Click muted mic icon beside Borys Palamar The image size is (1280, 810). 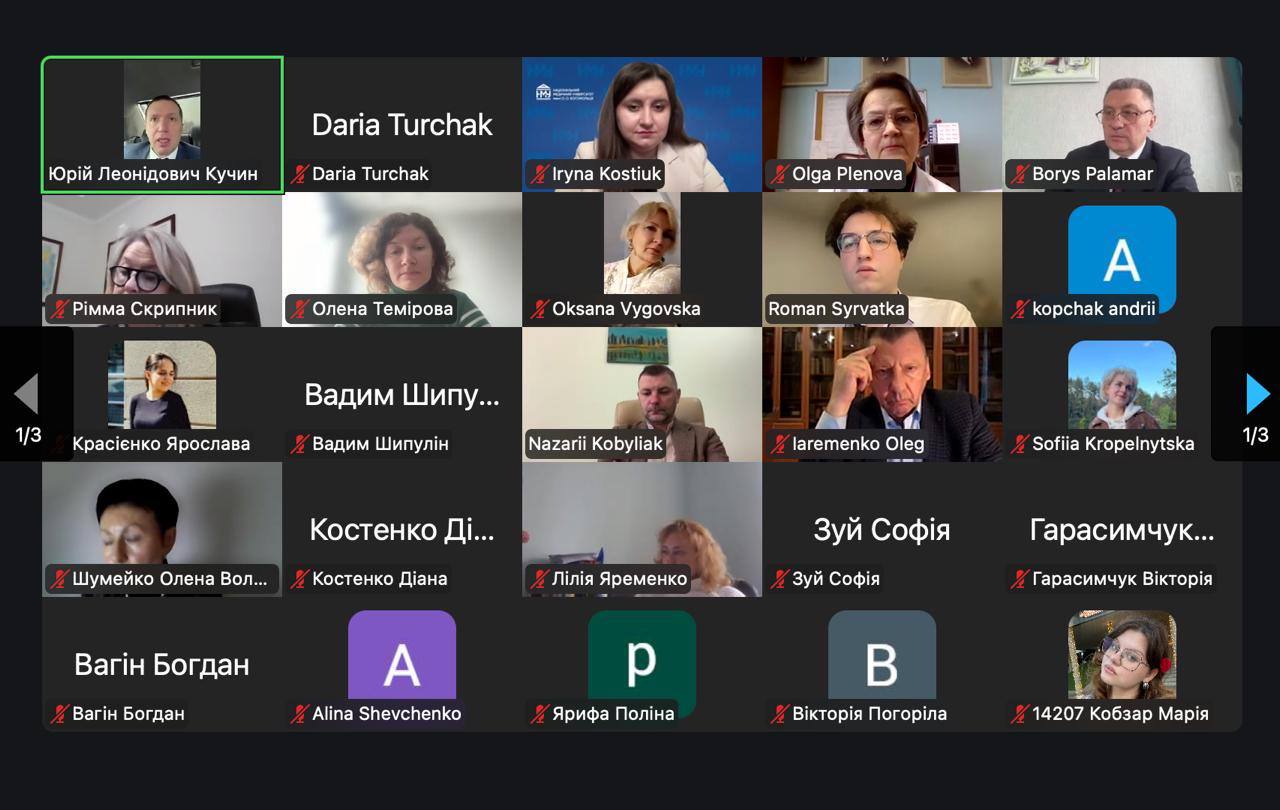[1020, 174]
